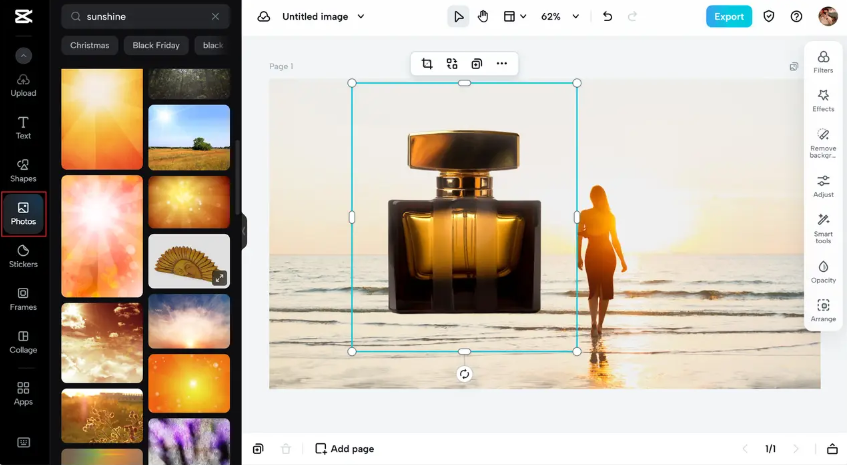The image size is (847, 465).
Task: Click the shield privacy icon
Action: [x=769, y=17]
